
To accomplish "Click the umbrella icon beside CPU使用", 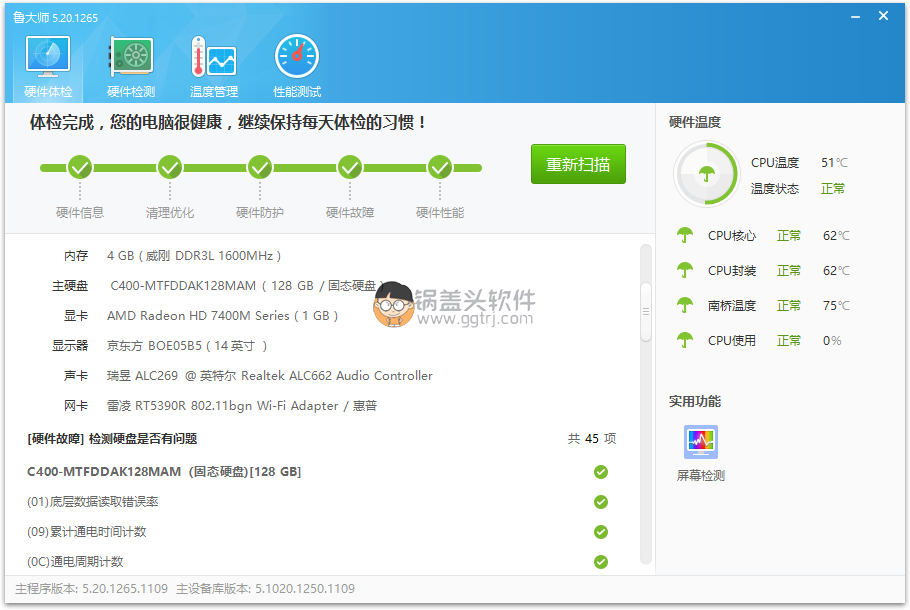I will coord(685,340).
